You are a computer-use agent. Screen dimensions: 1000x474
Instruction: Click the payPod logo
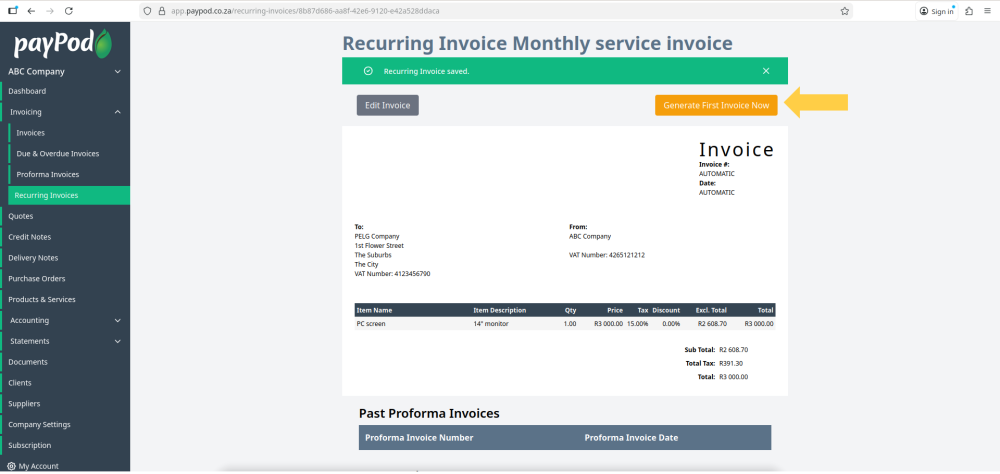pyautogui.click(x=64, y=43)
